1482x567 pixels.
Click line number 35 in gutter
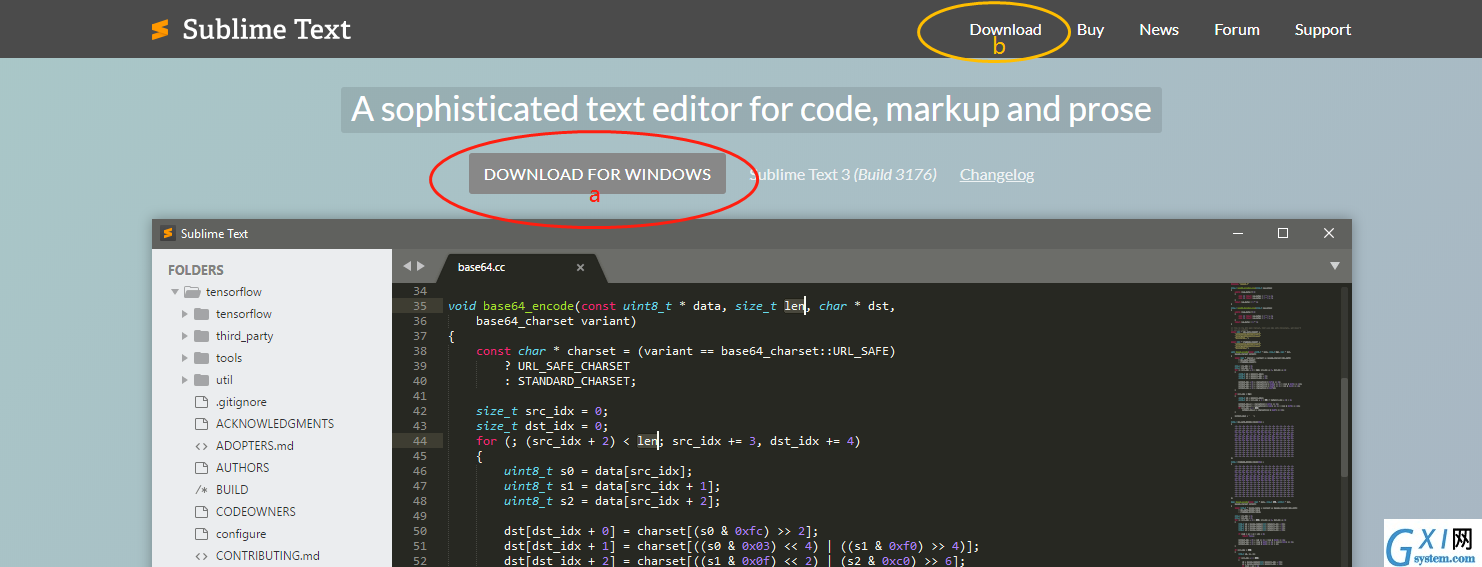[x=420, y=306]
